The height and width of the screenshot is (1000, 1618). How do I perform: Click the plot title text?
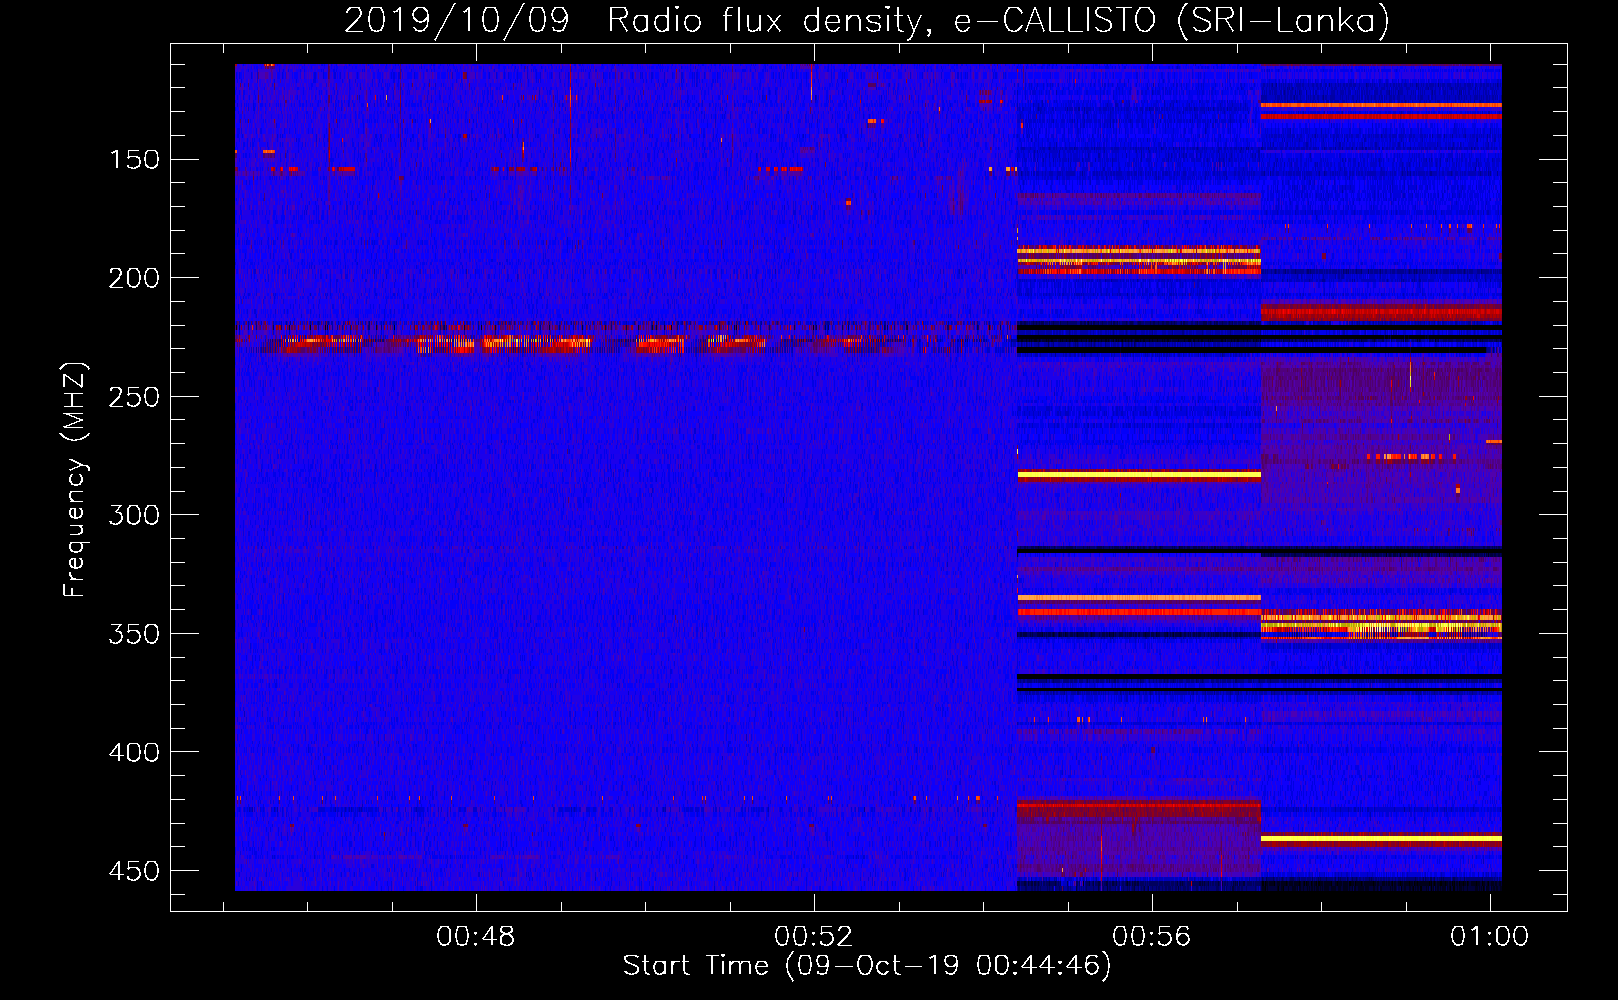coord(867,21)
